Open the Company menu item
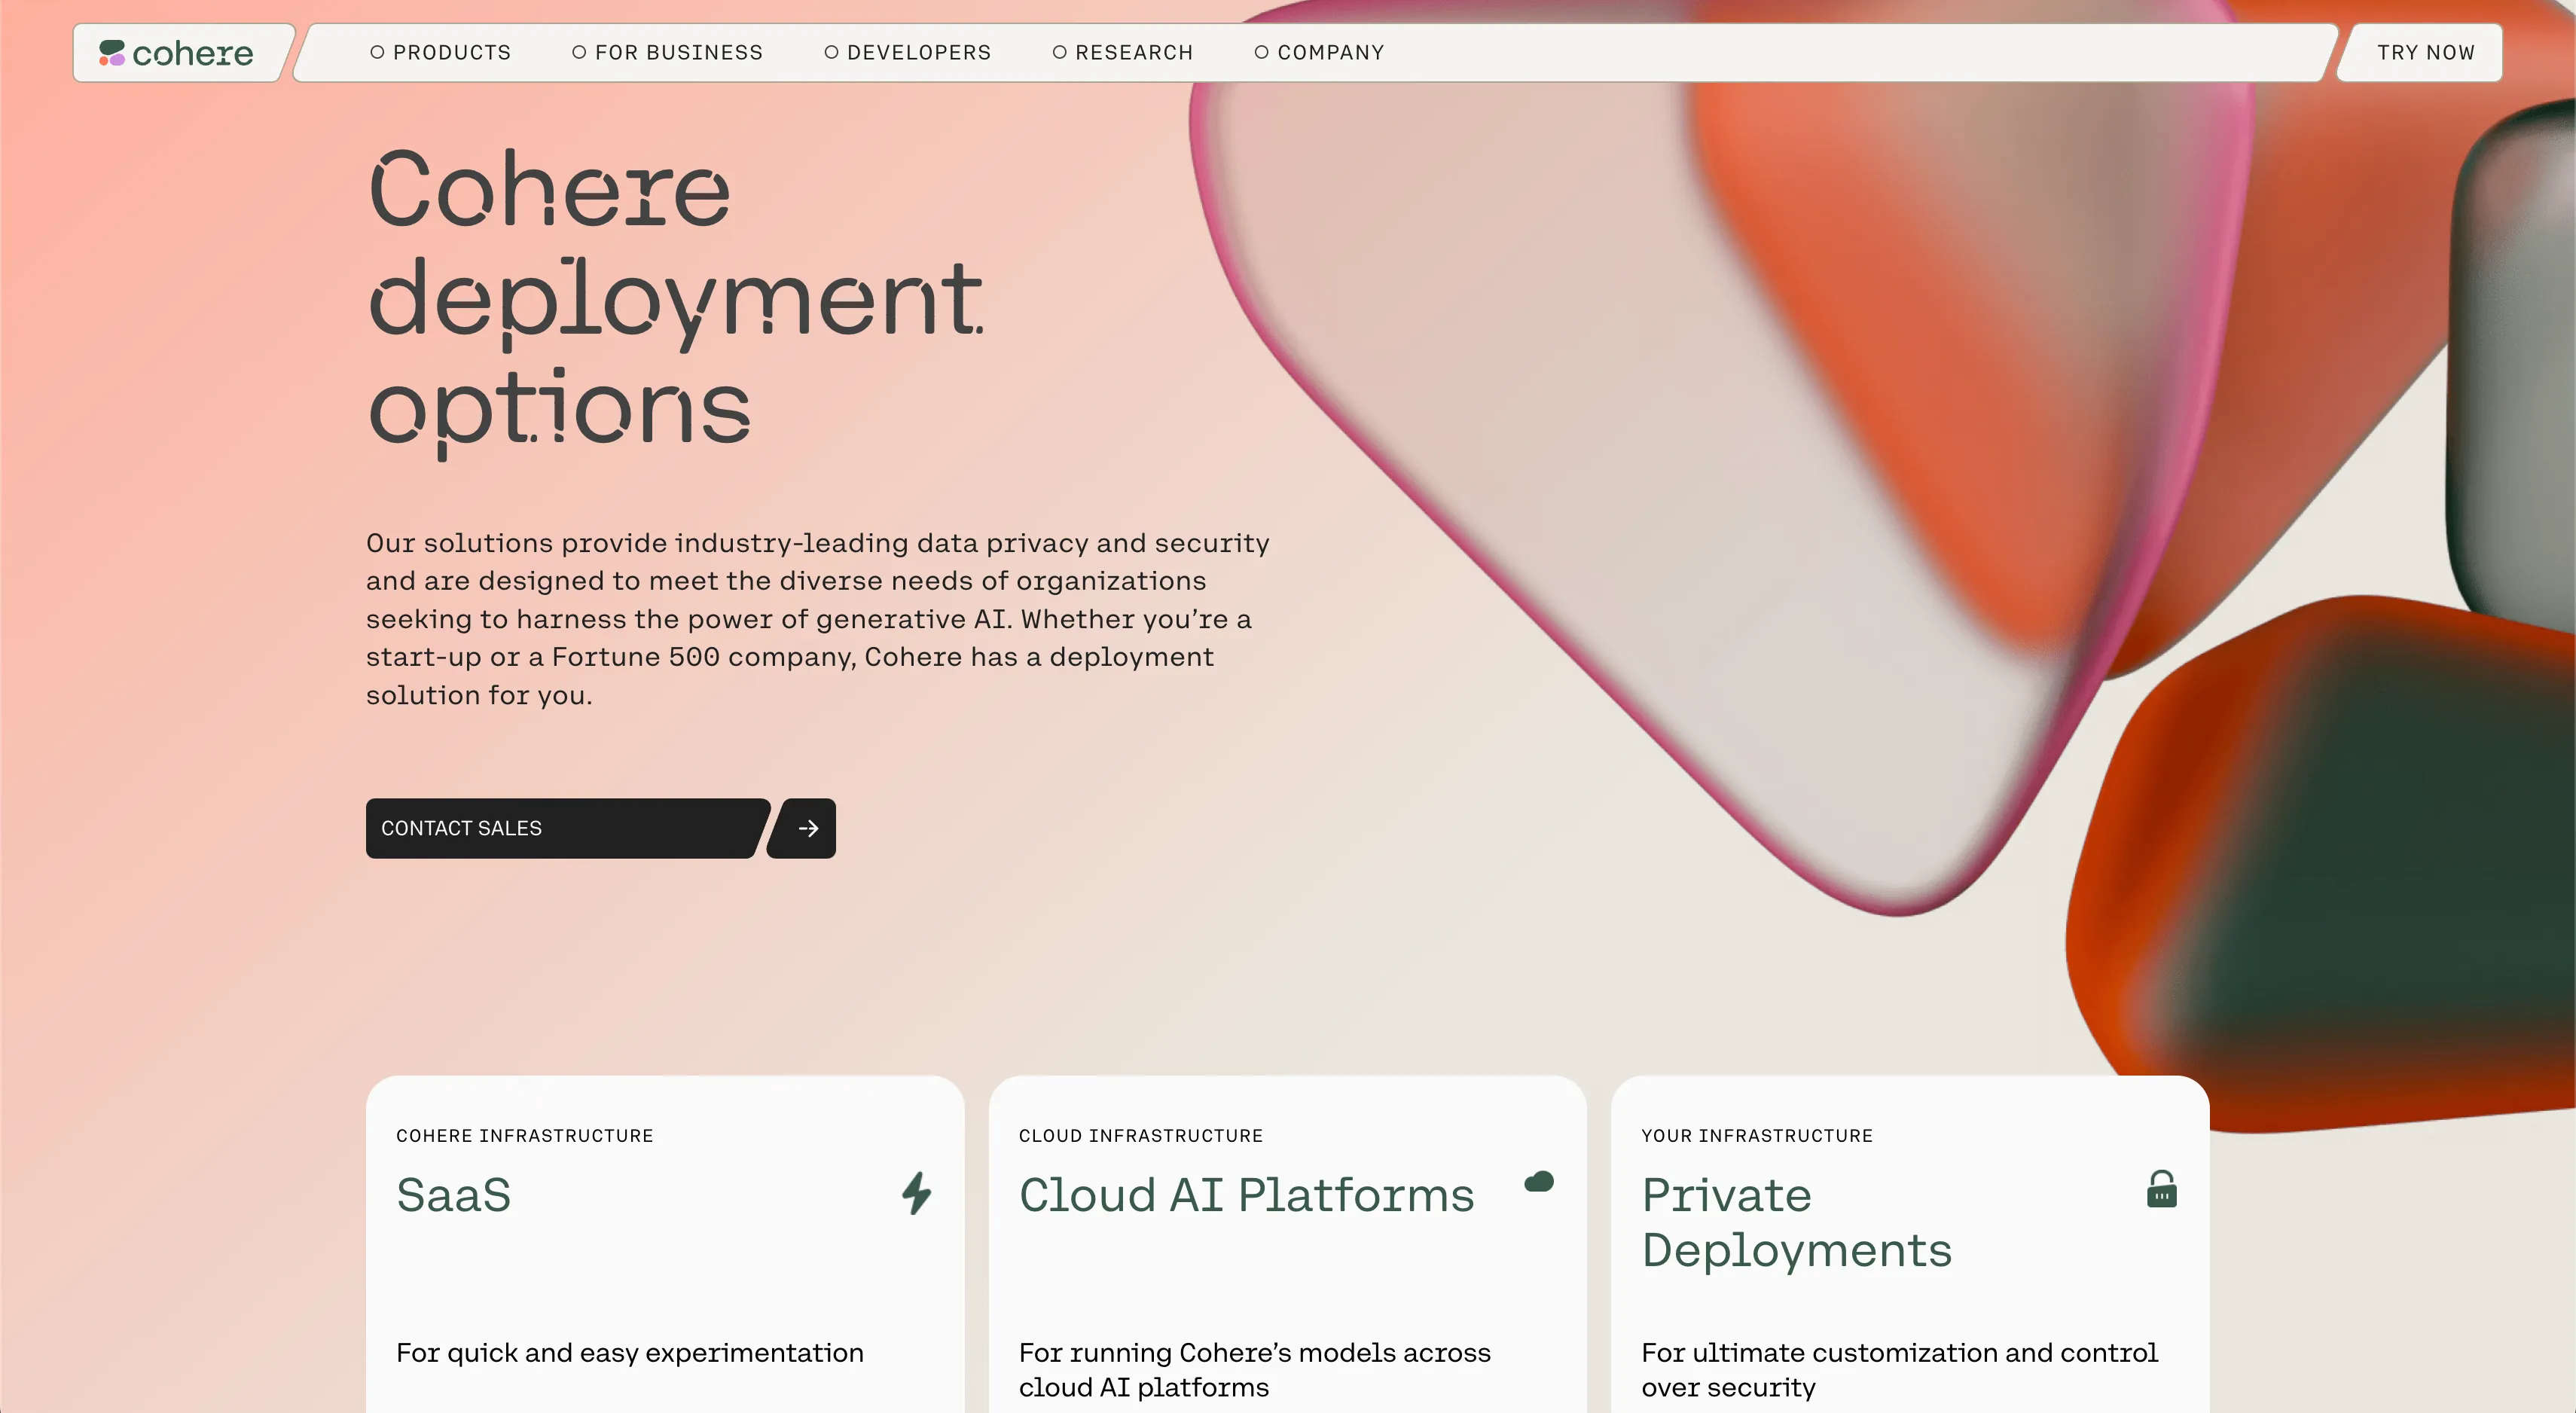The width and height of the screenshot is (2576, 1413). coord(1330,52)
